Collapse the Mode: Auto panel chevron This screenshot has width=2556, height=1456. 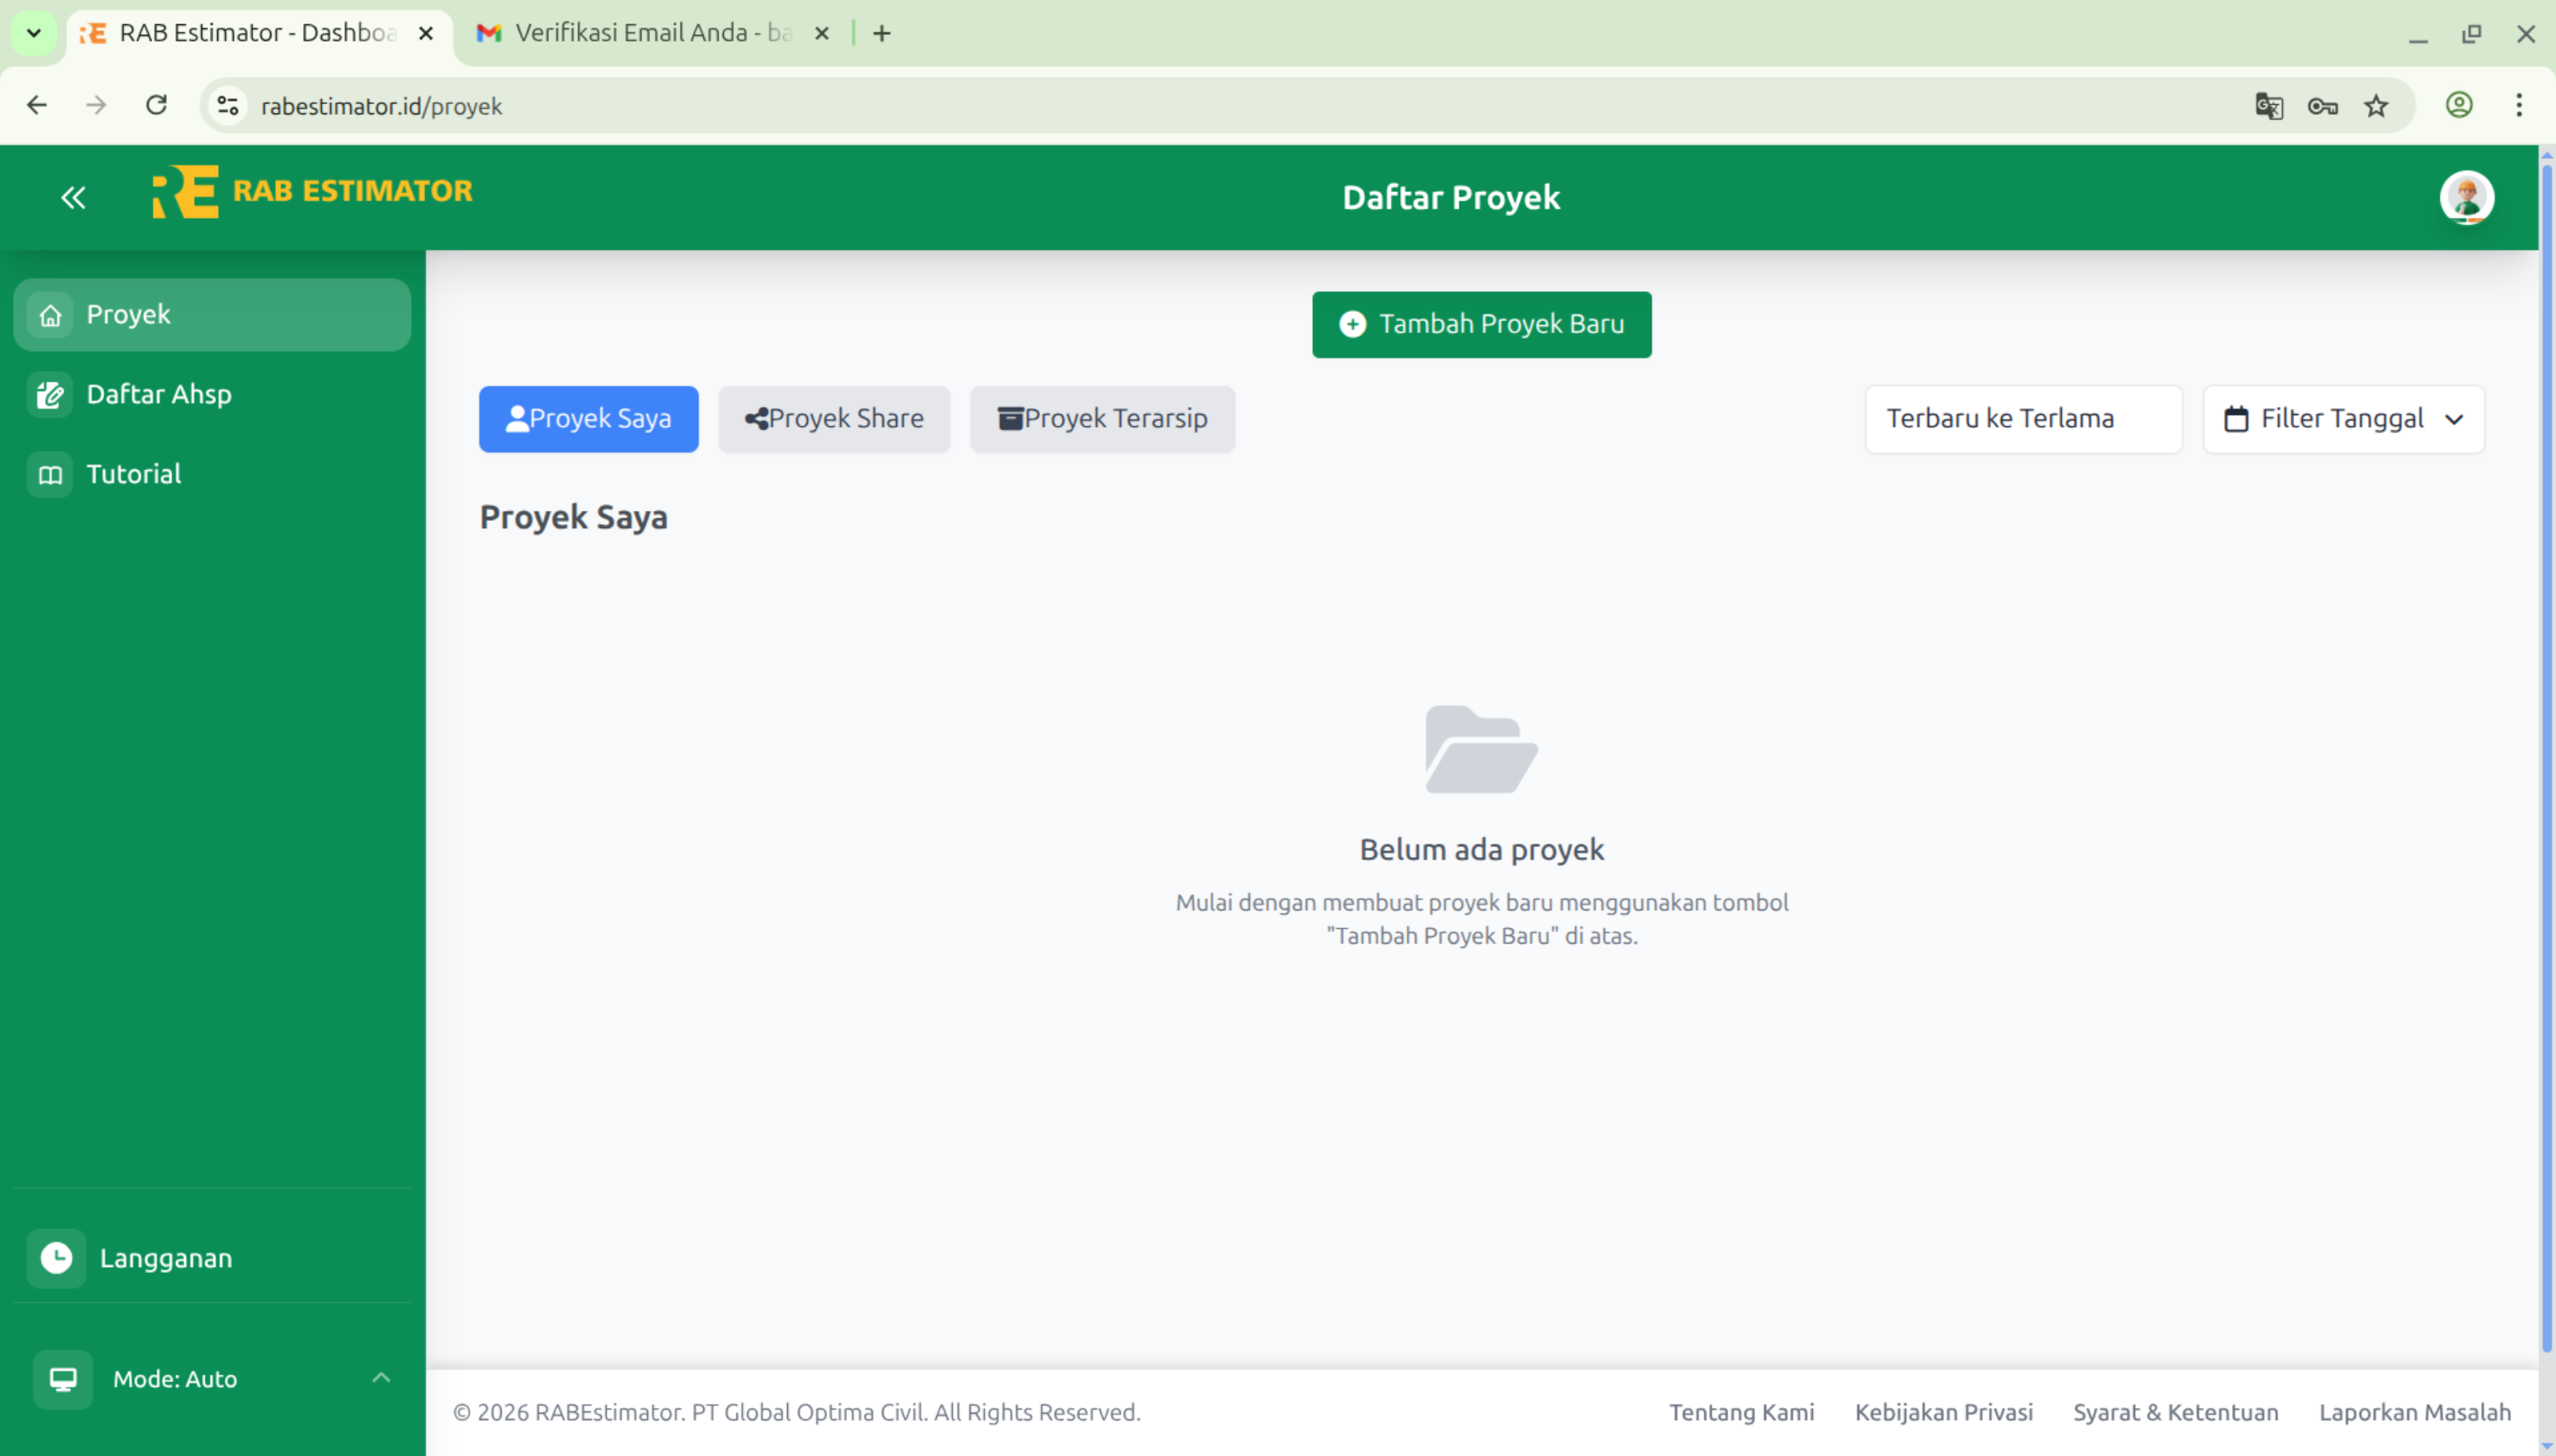coord(381,1378)
